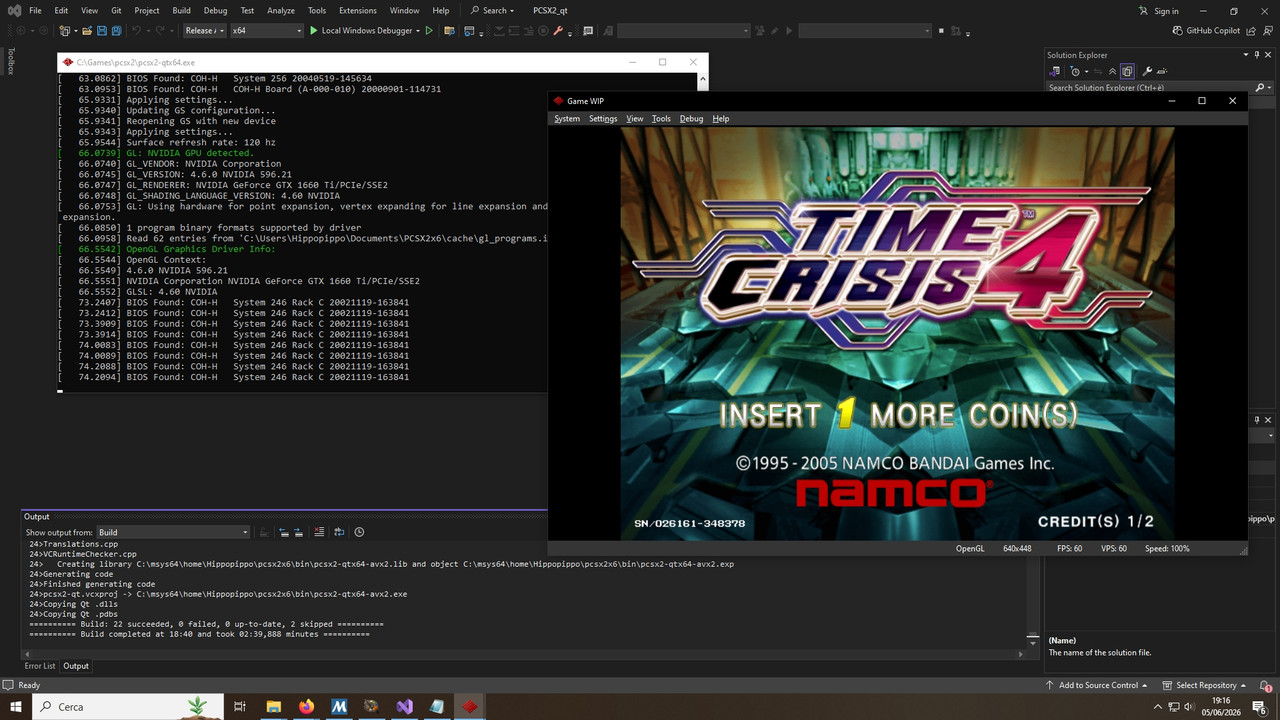Open the Analyze menu in Visual Studio
The width and height of the screenshot is (1280, 720).
(281, 10)
